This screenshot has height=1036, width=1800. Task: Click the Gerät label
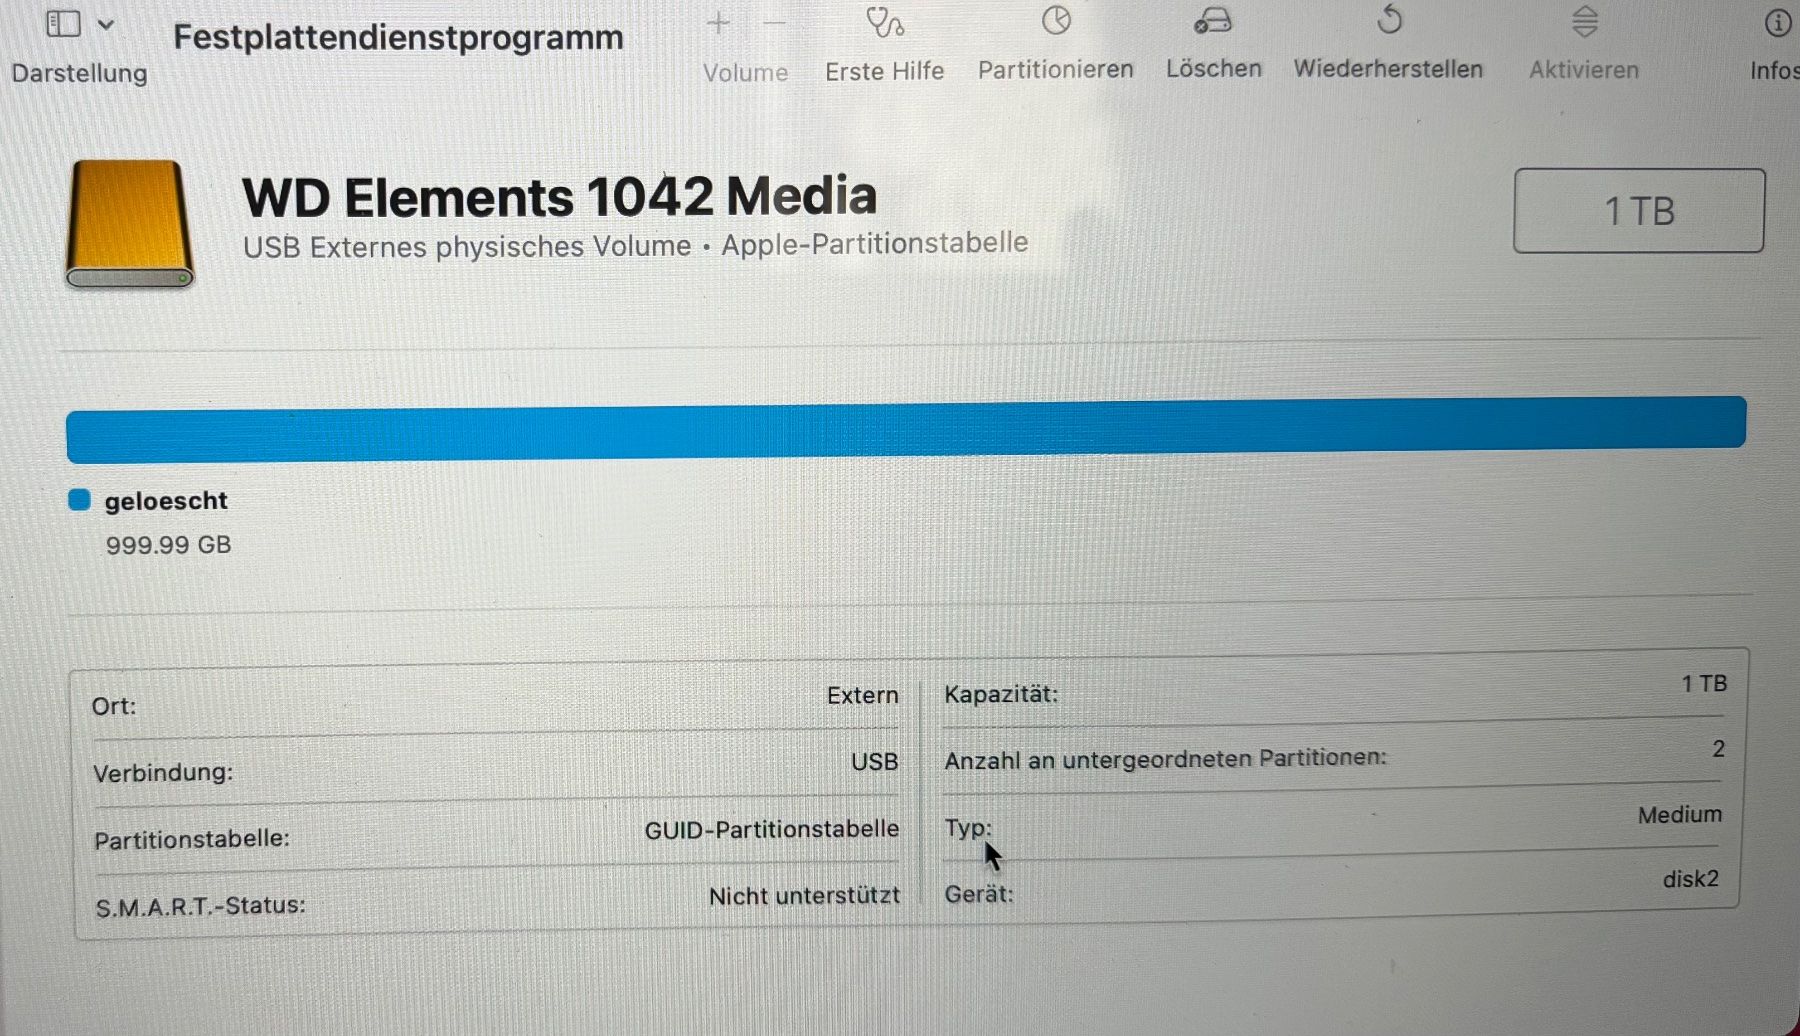979,894
